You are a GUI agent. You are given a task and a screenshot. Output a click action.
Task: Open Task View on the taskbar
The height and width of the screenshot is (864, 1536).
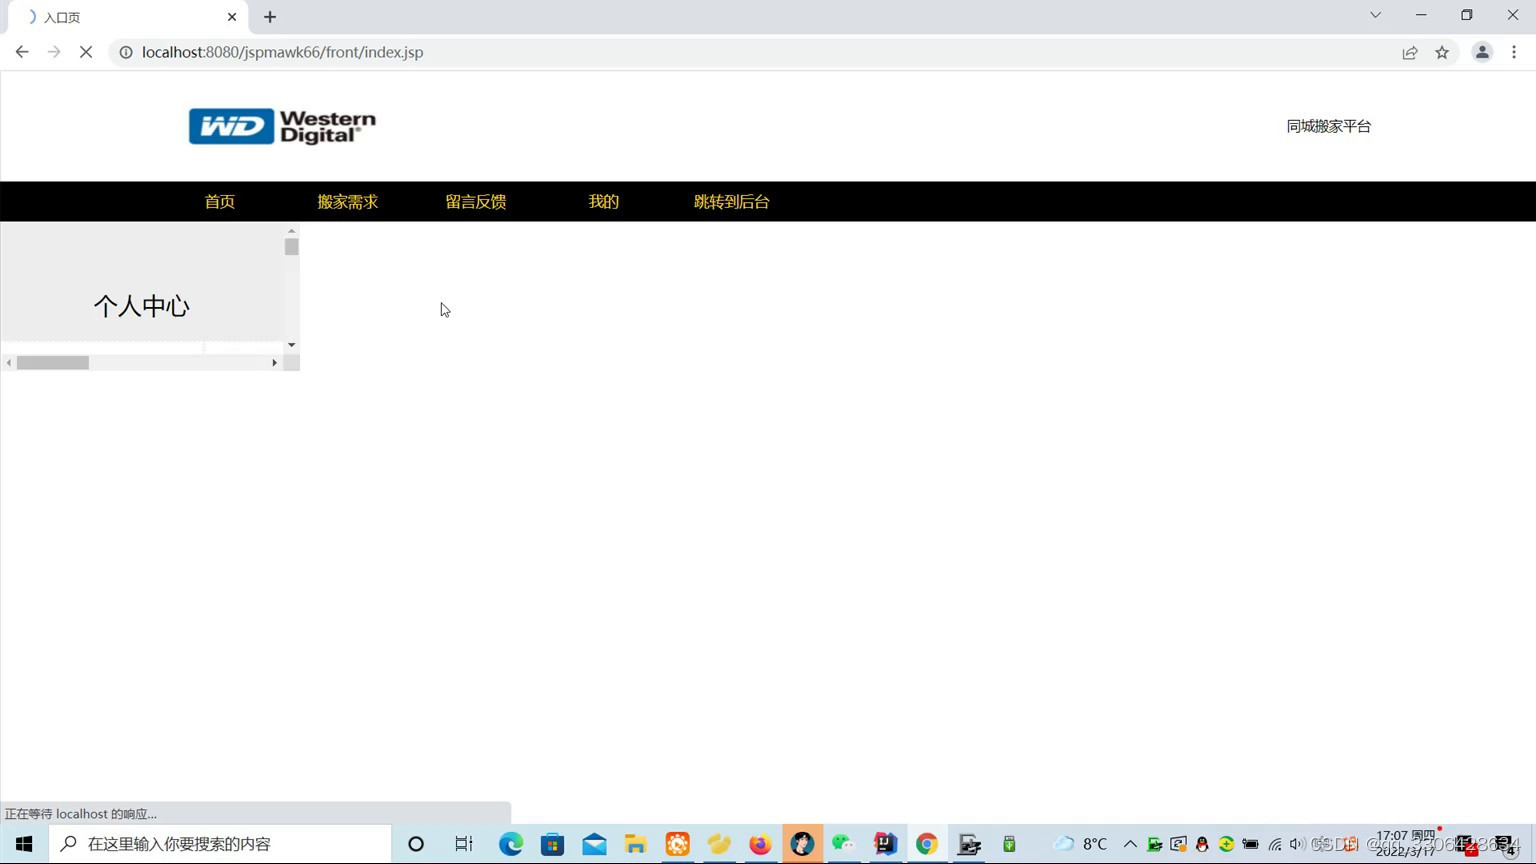point(464,844)
